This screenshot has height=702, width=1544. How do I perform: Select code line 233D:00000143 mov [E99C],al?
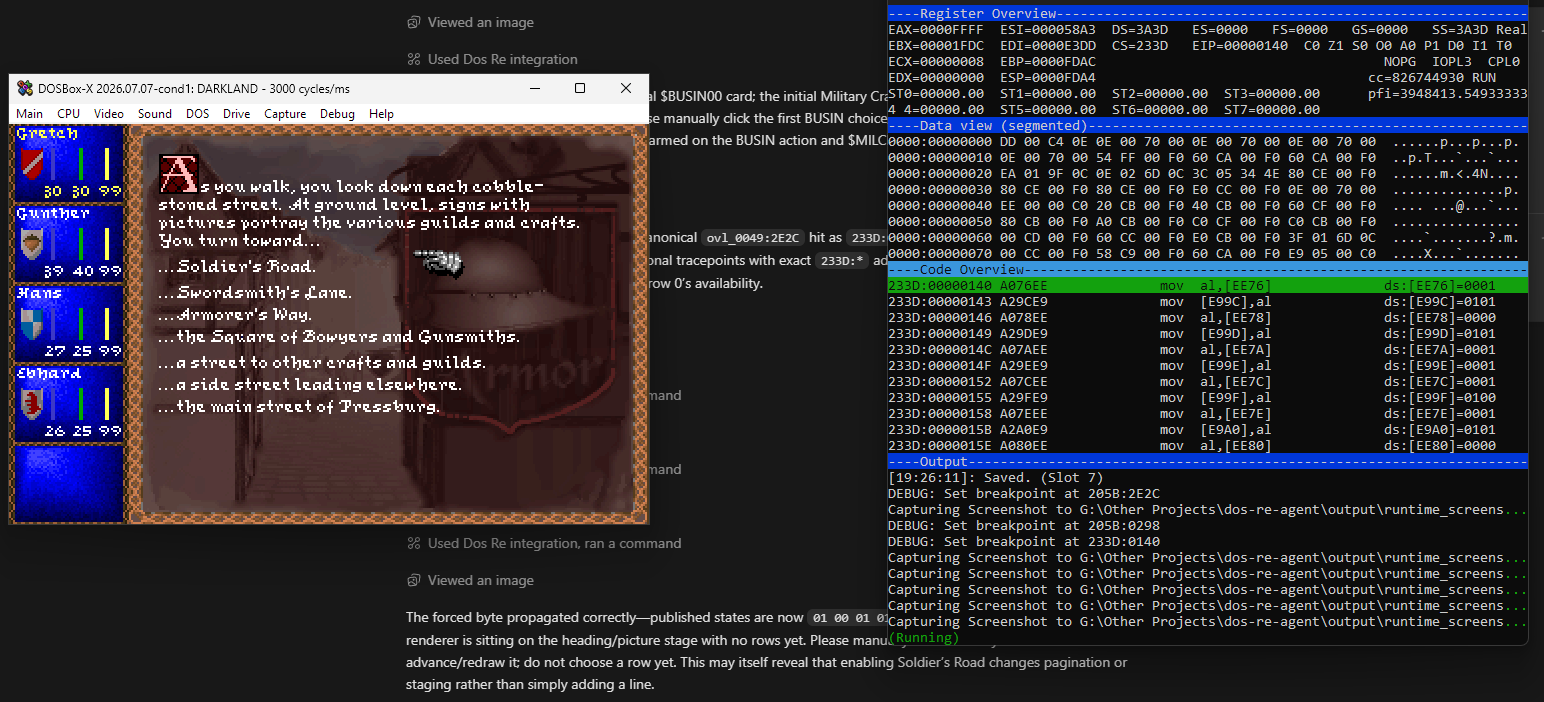(1207, 302)
